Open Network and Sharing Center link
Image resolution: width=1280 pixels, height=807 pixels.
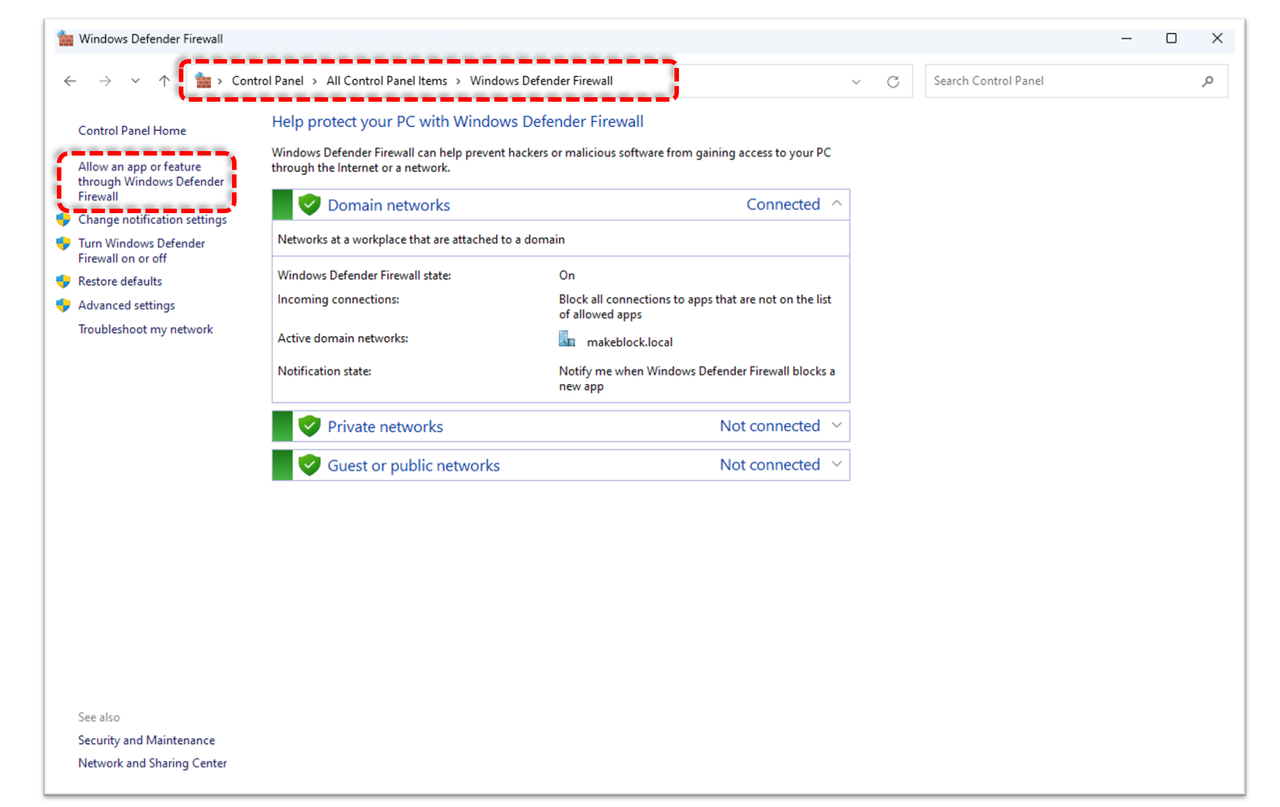pyautogui.click(x=152, y=764)
